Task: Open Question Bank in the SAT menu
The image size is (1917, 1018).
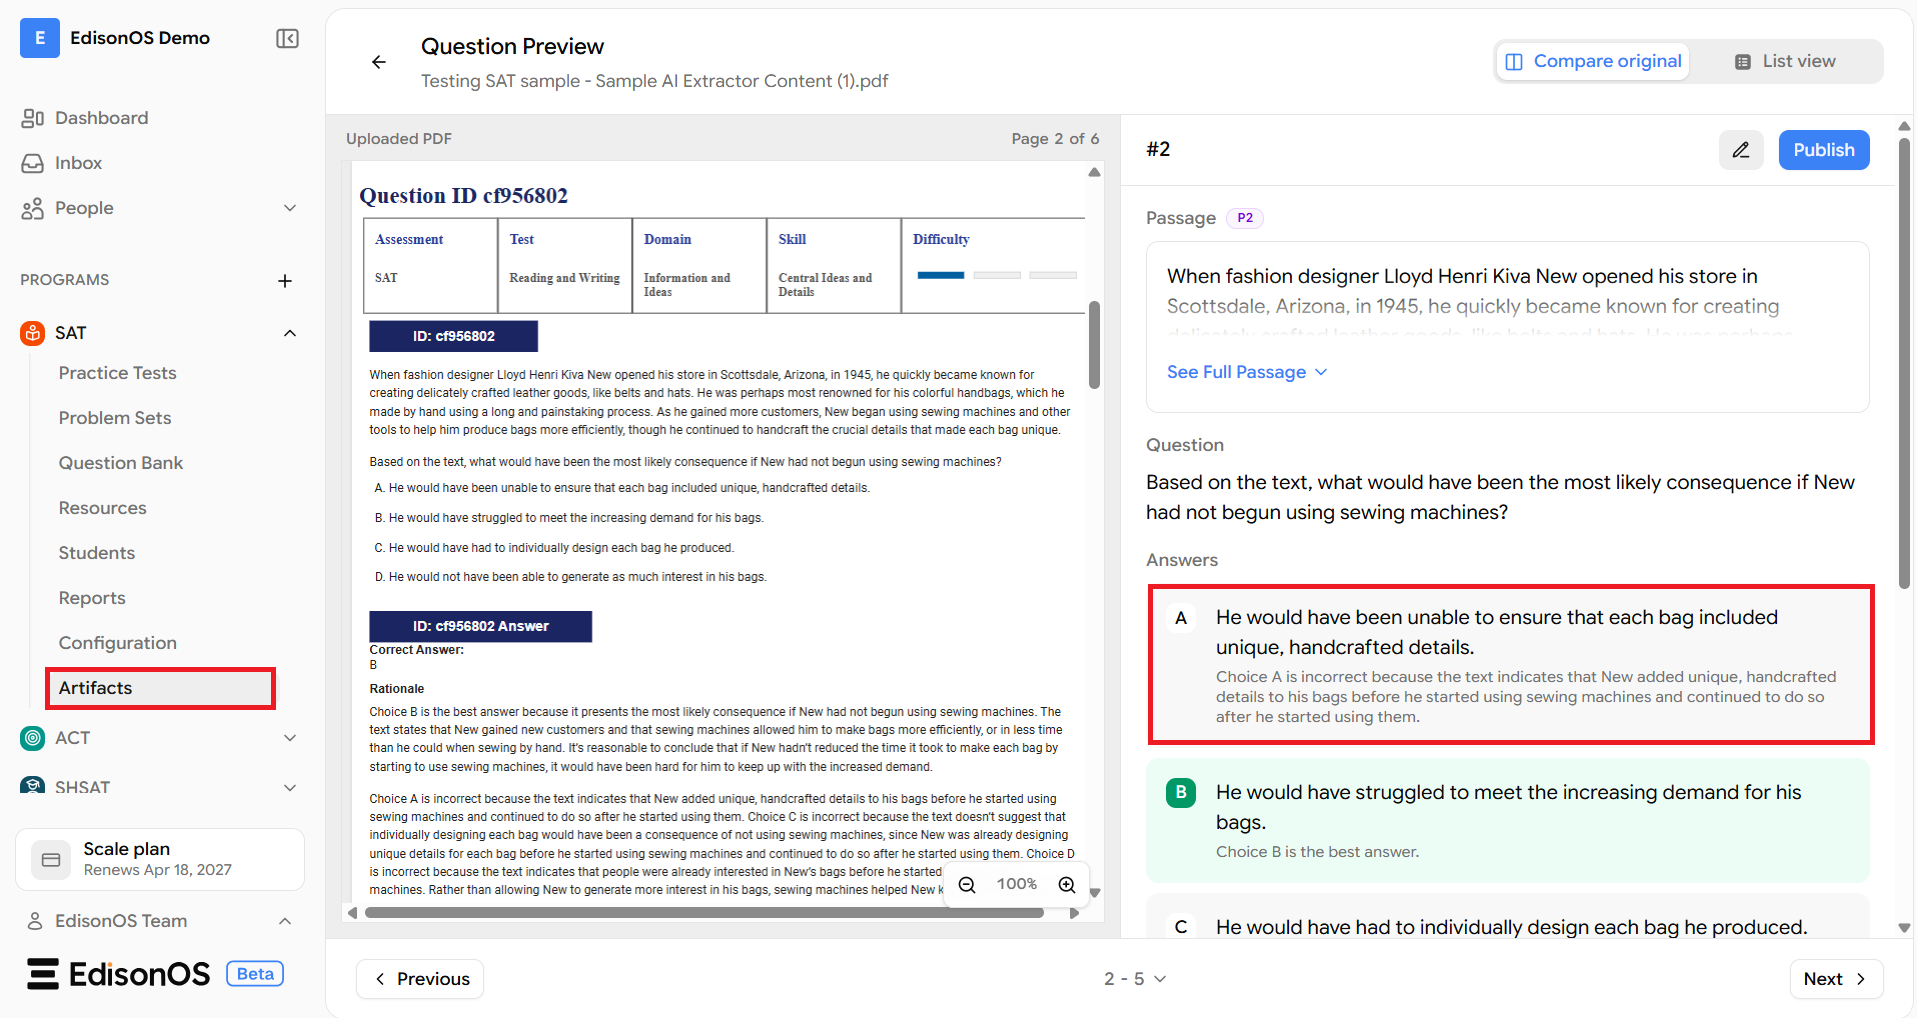Action: [121, 463]
